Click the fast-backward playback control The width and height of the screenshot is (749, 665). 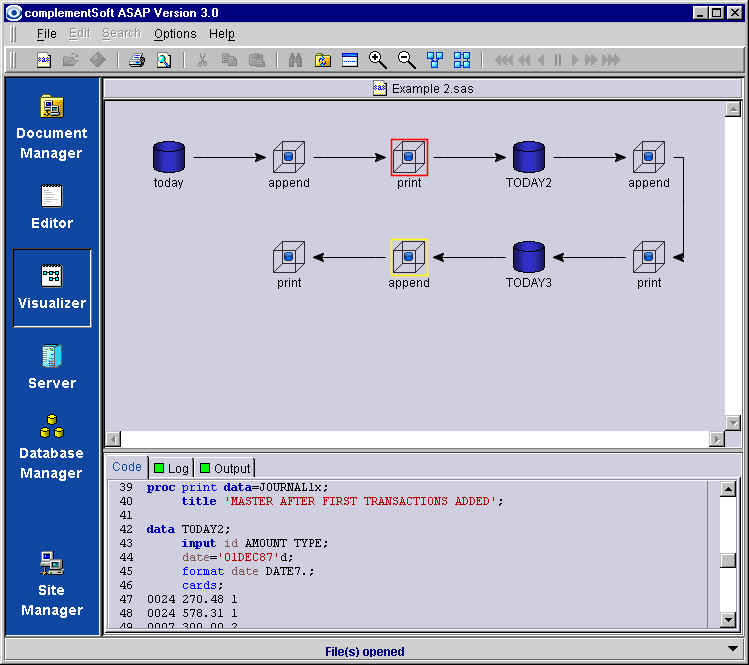pyautogui.click(x=524, y=60)
